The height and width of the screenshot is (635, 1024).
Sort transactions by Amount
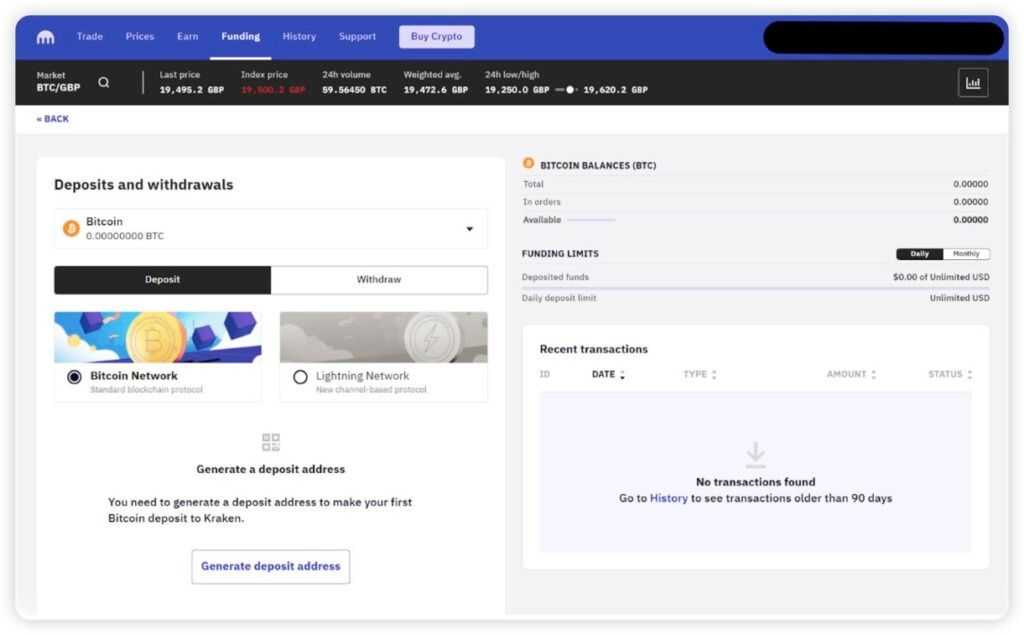click(x=851, y=374)
